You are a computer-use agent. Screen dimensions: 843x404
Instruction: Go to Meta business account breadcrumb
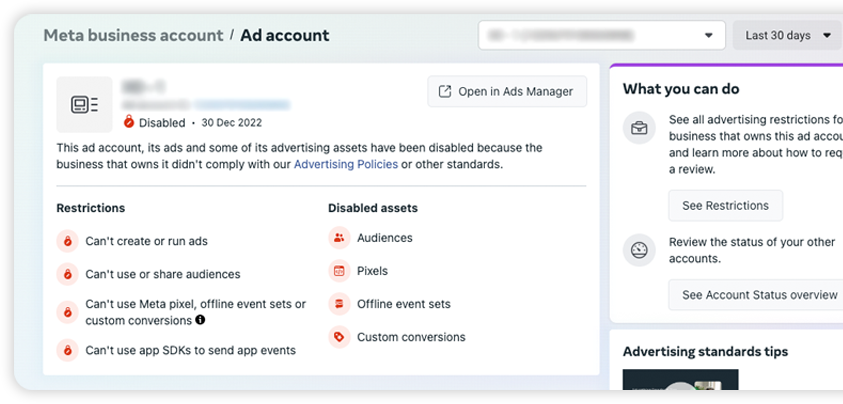click(133, 36)
